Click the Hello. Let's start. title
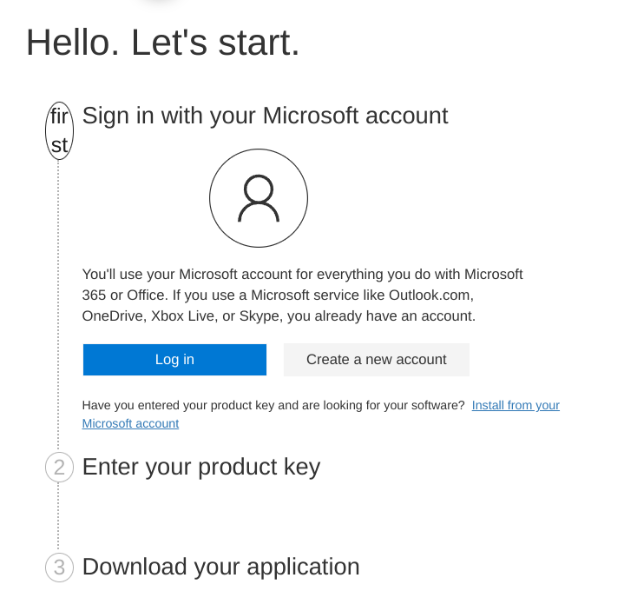 click(163, 42)
